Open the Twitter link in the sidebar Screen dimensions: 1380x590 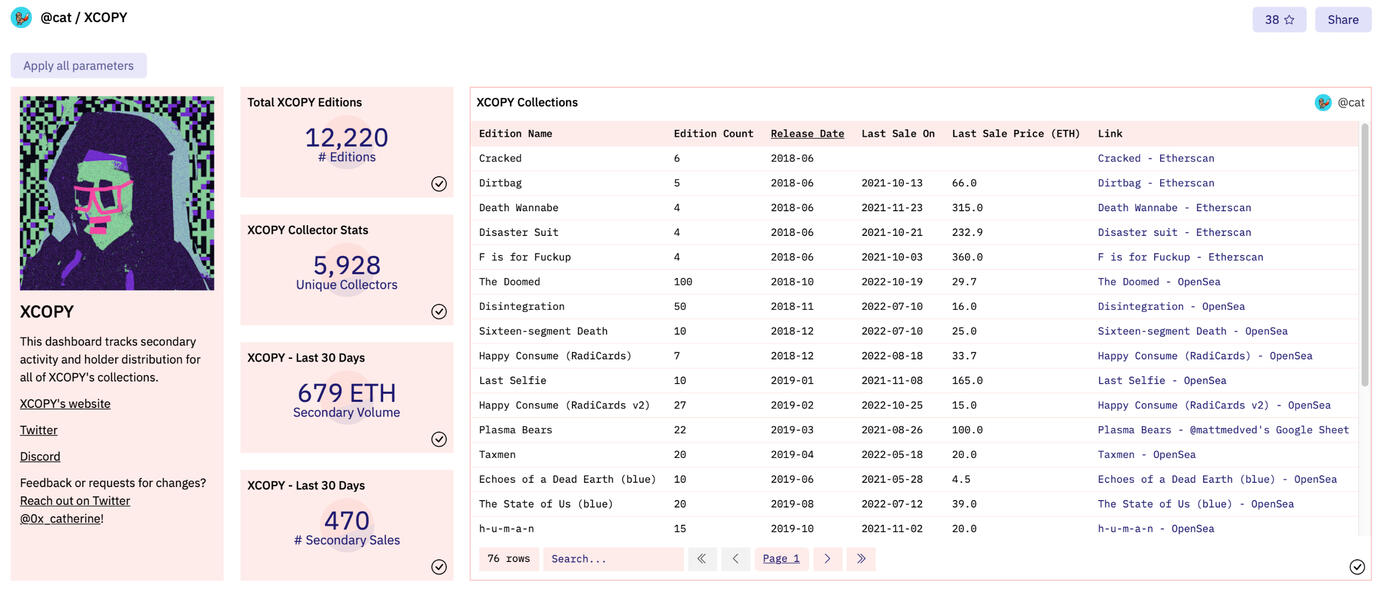click(37, 428)
